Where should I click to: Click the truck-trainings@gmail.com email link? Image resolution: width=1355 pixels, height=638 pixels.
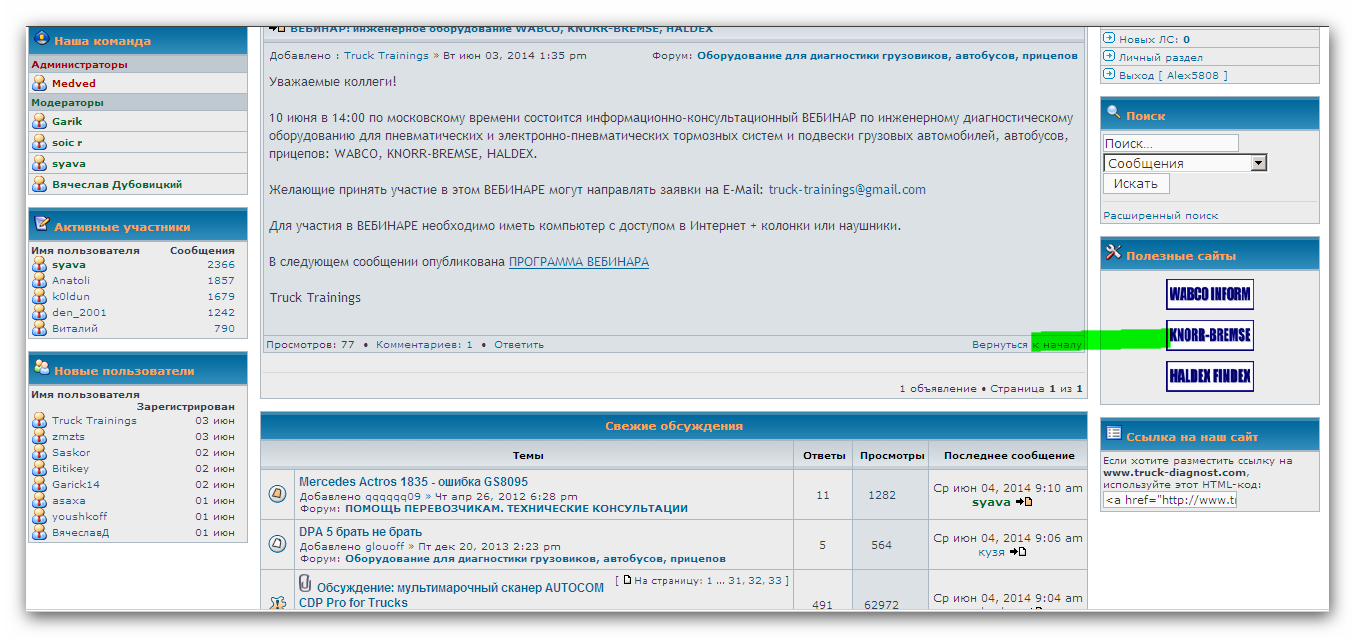pyautogui.click(x=847, y=190)
